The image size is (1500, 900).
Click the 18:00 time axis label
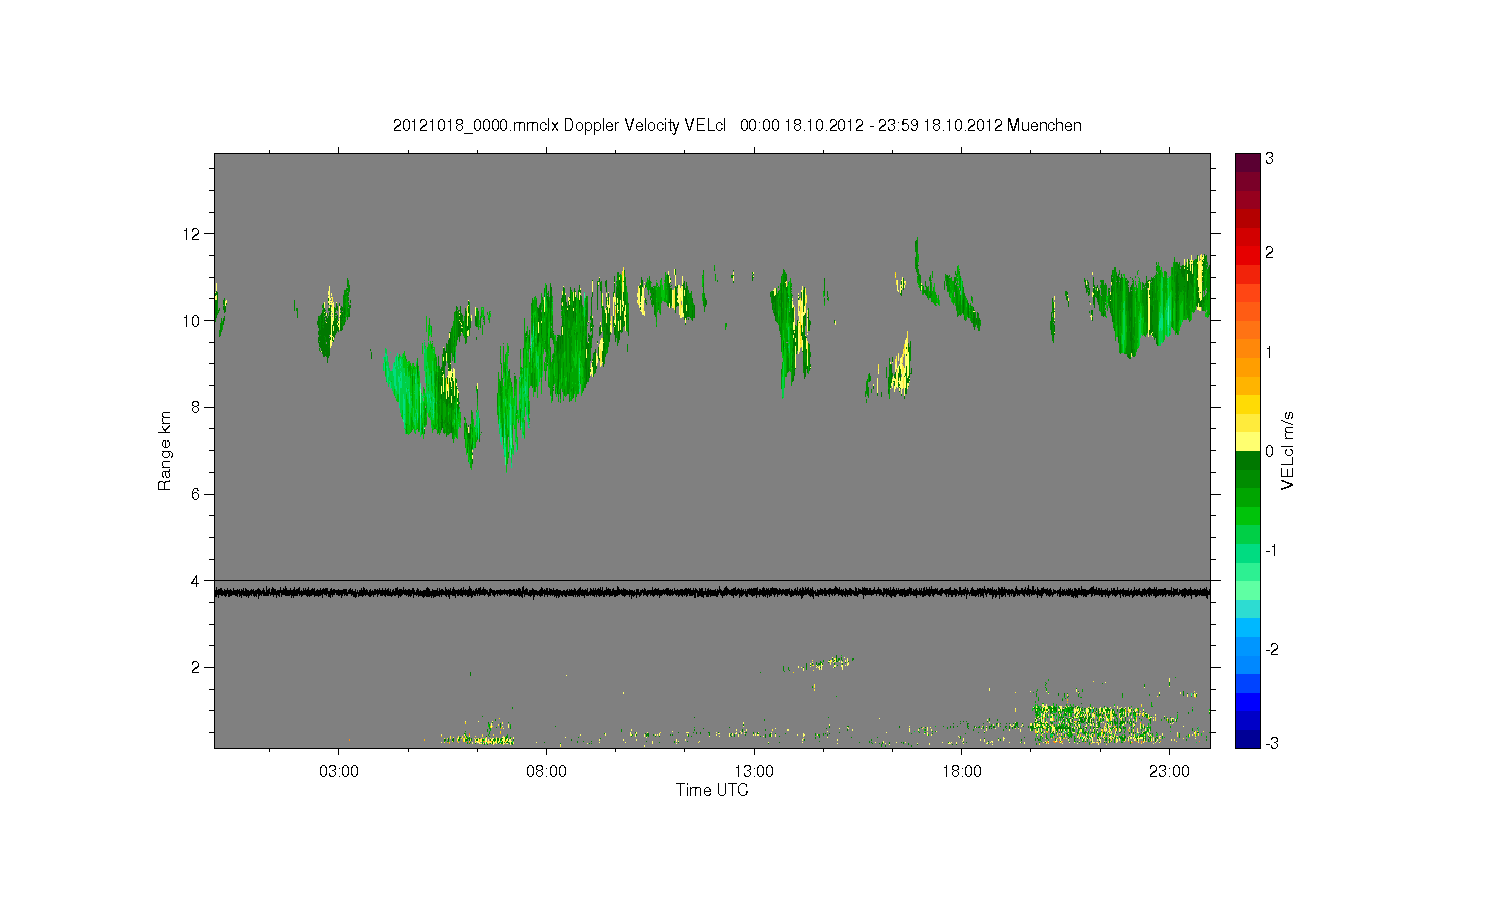pyautogui.click(x=962, y=772)
